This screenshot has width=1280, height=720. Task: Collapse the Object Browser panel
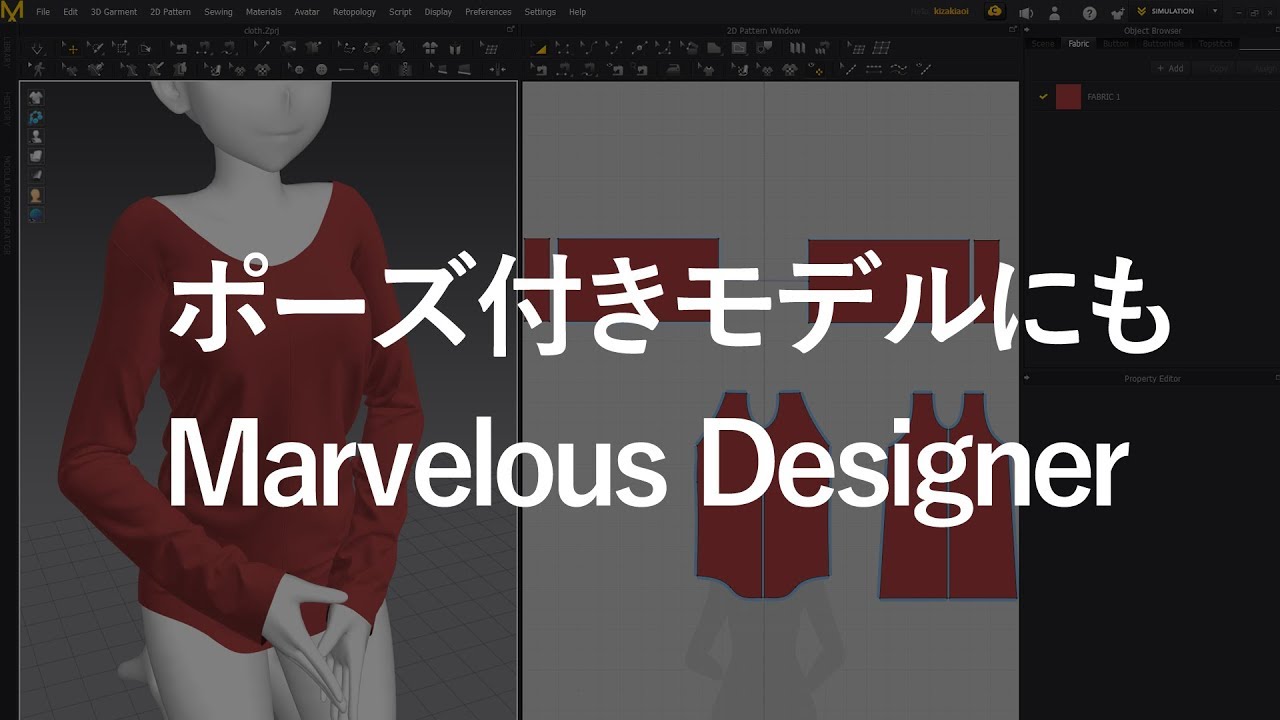pos(1028,30)
